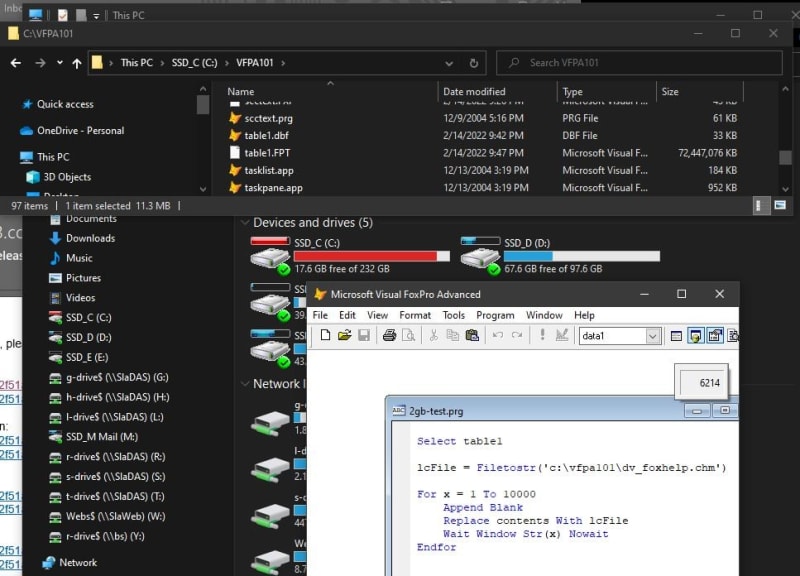Image resolution: width=800 pixels, height=576 pixels.
Task: Click the refresh icon beside the address bar
Action: coord(473,63)
